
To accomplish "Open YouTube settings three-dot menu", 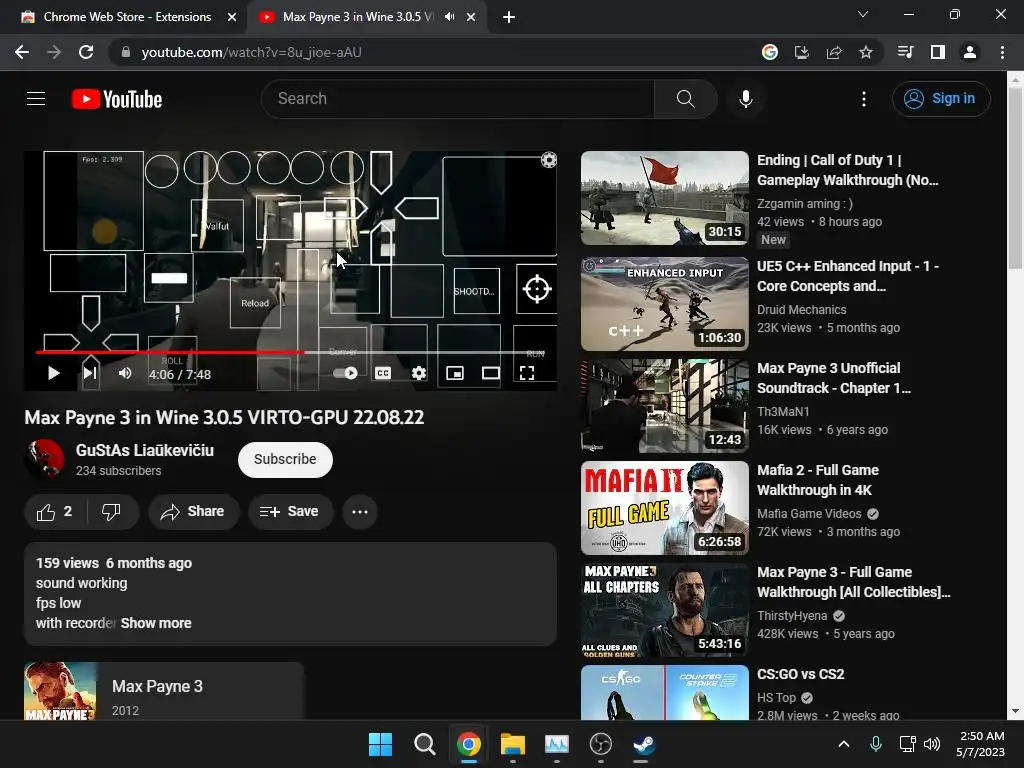I will [x=863, y=99].
